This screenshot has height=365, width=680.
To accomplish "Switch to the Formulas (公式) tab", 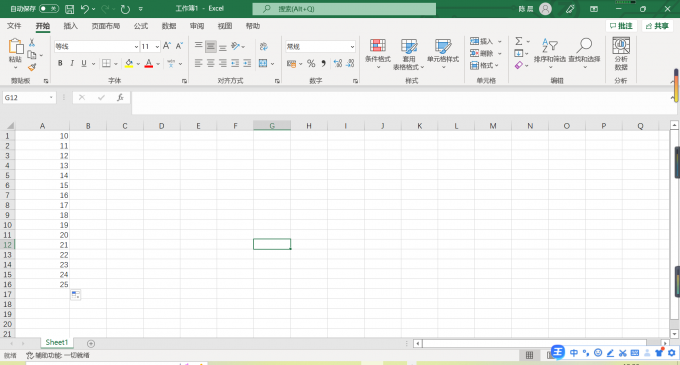I will tap(141, 26).
